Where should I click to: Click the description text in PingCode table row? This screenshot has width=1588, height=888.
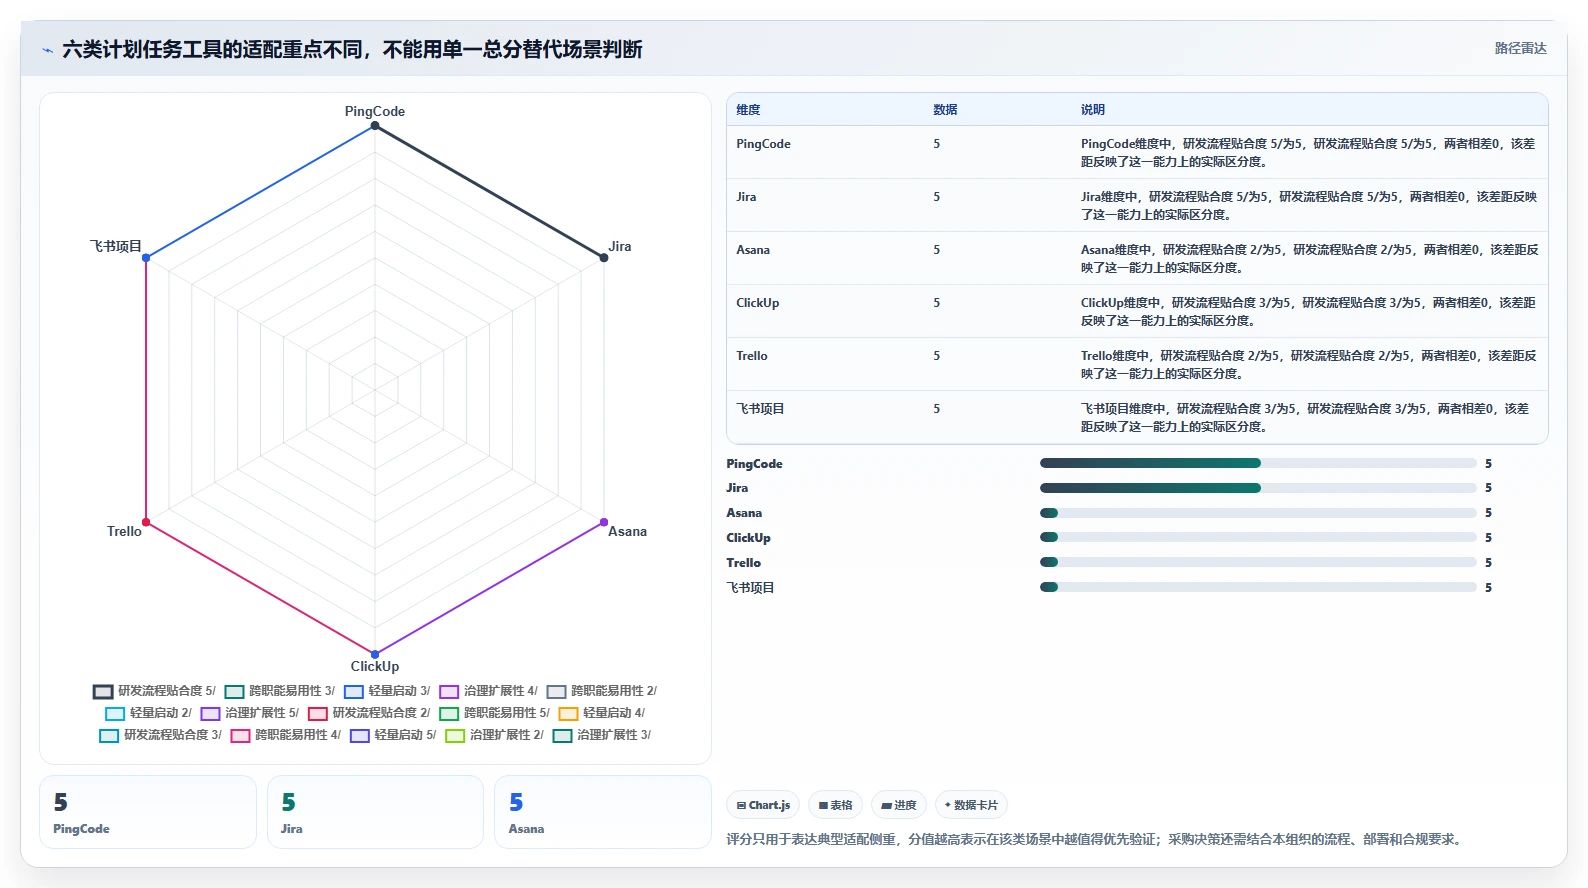click(1308, 153)
